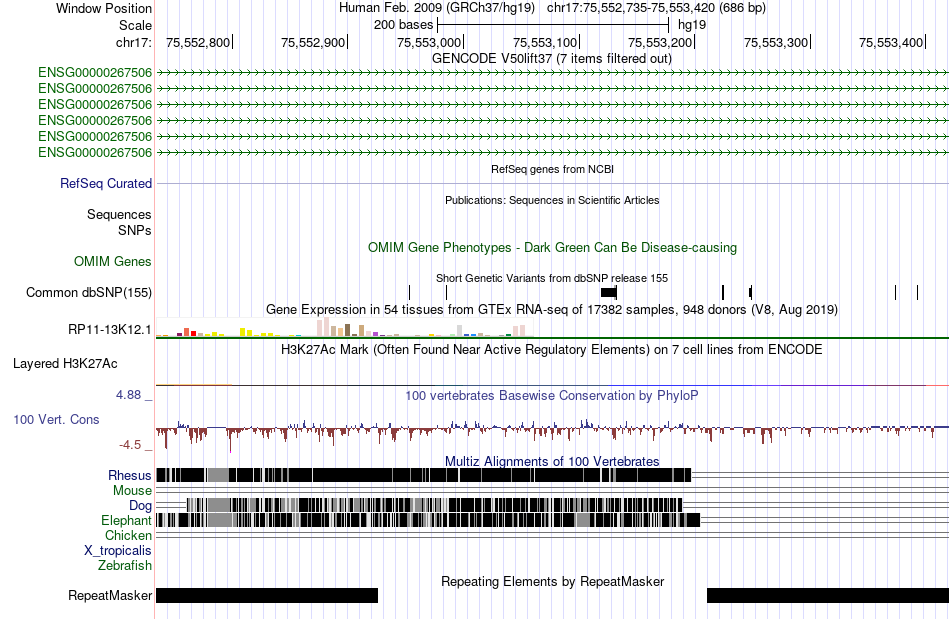950x619 pixels.
Task: Click the Elephant alignment block track
Action: pos(428,520)
